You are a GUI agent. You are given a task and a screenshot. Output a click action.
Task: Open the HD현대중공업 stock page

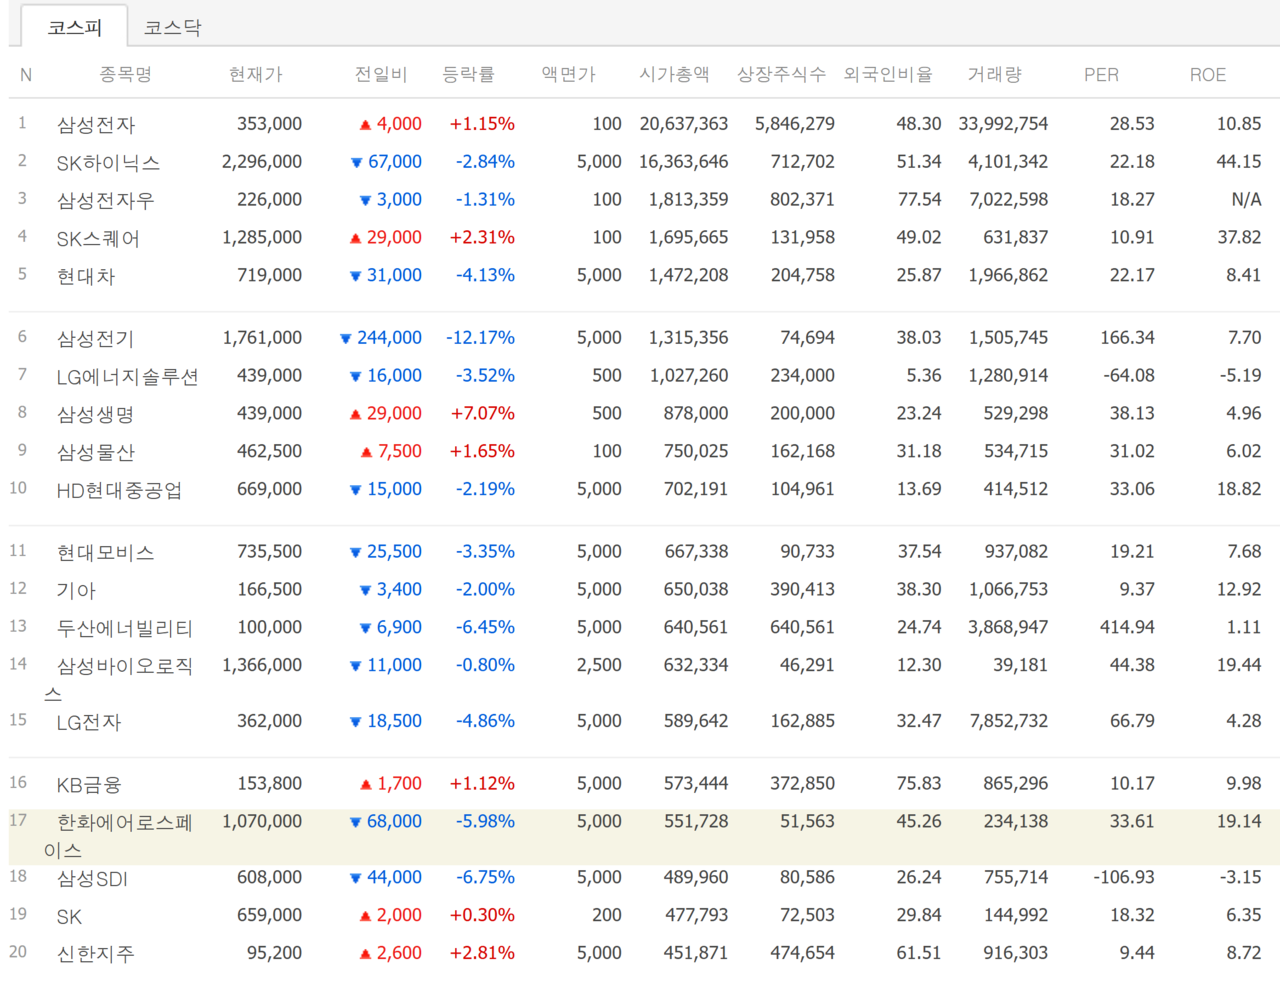[120, 490]
